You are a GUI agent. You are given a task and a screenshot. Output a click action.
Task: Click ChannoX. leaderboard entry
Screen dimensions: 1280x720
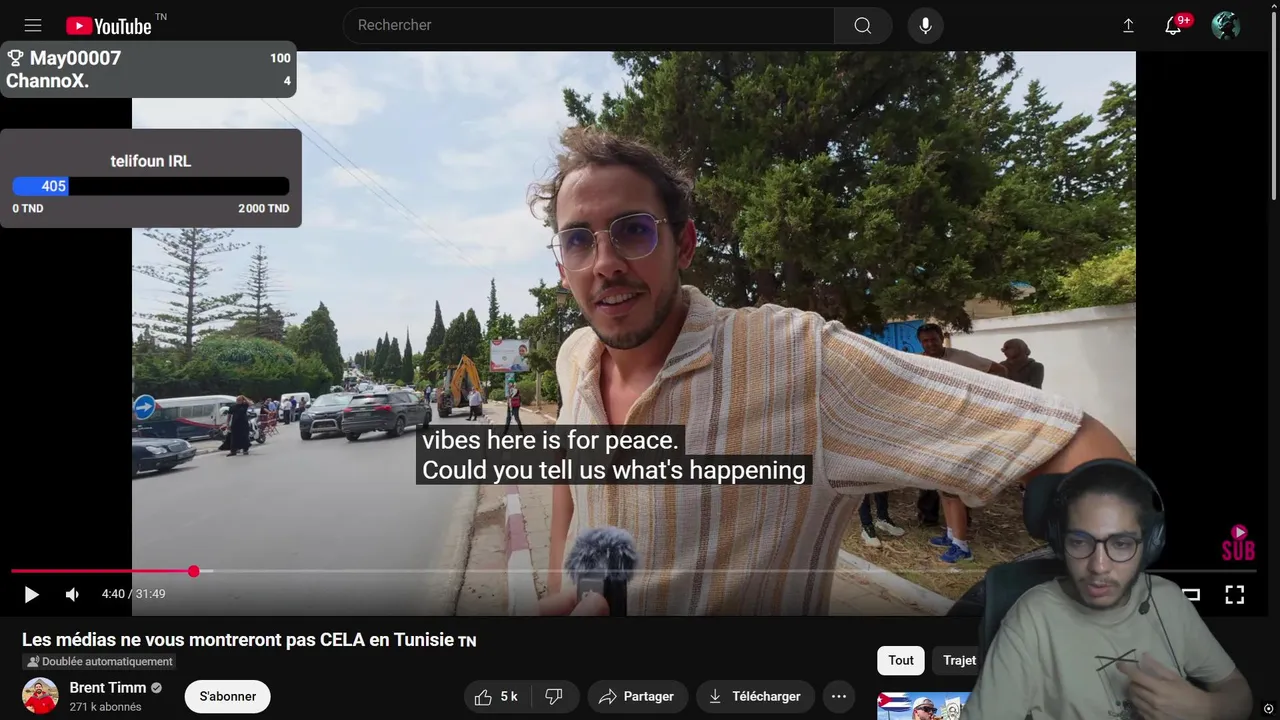pos(150,81)
